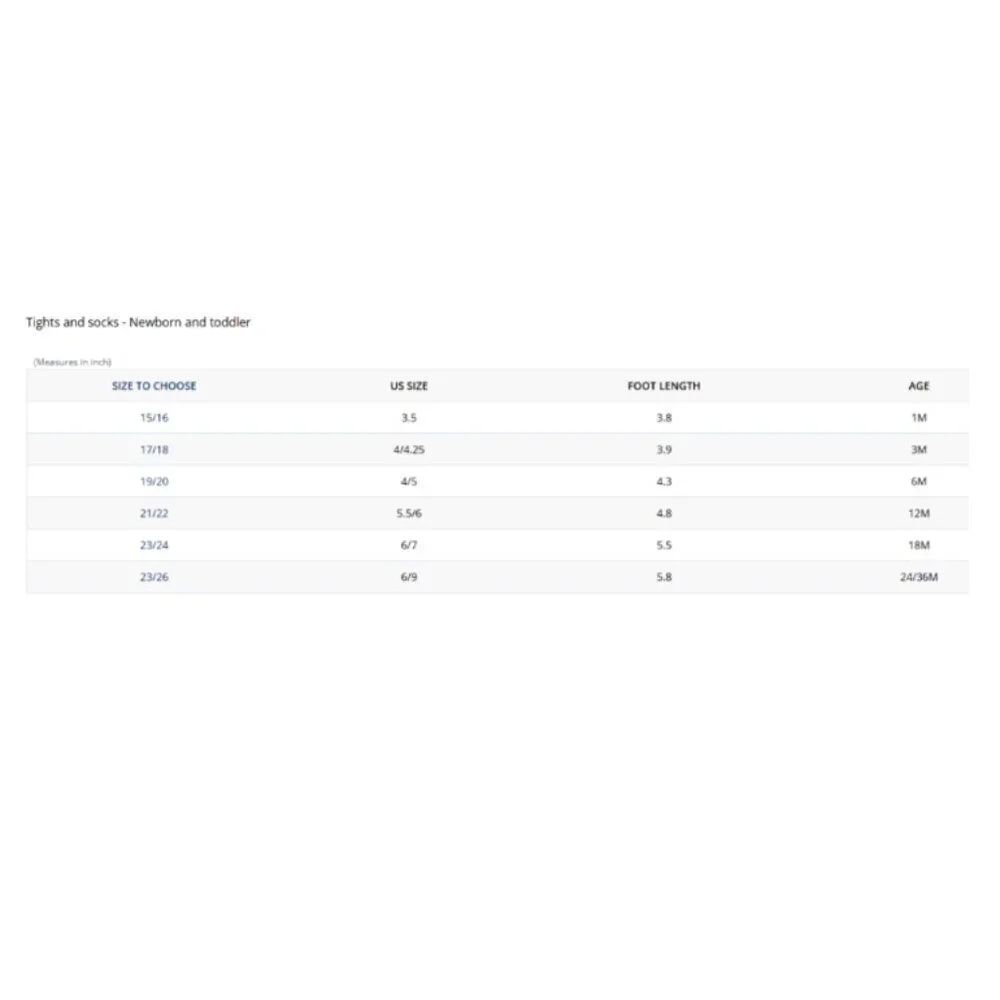This screenshot has width=1000, height=1000.
Task: Click the US SIZE column header
Action: coord(409,386)
